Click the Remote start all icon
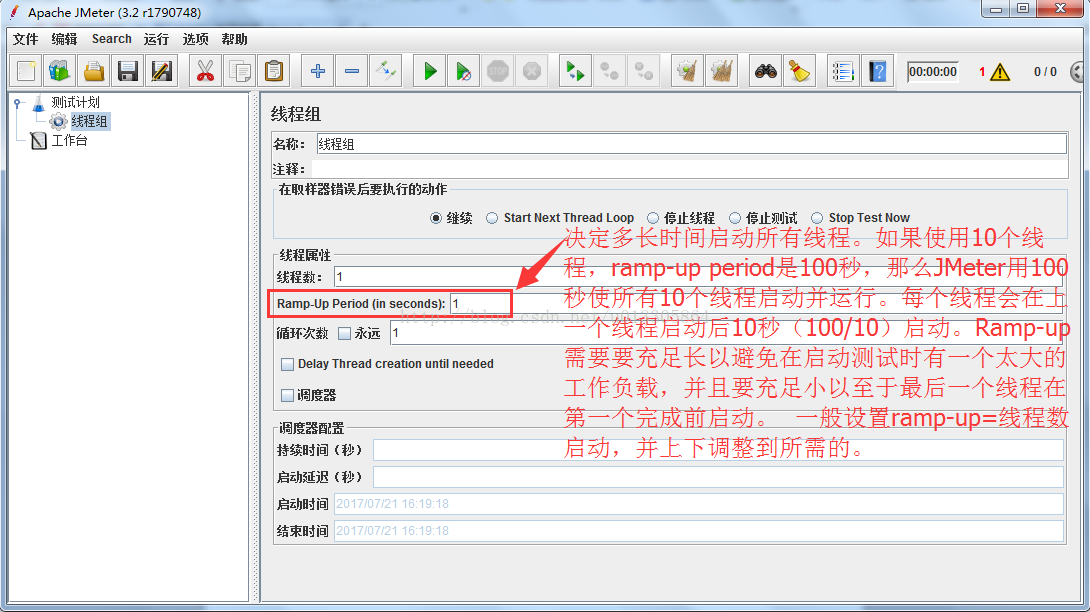Image resolution: width=1090 pixels, height=612 pixels. [x=576, y=71]
